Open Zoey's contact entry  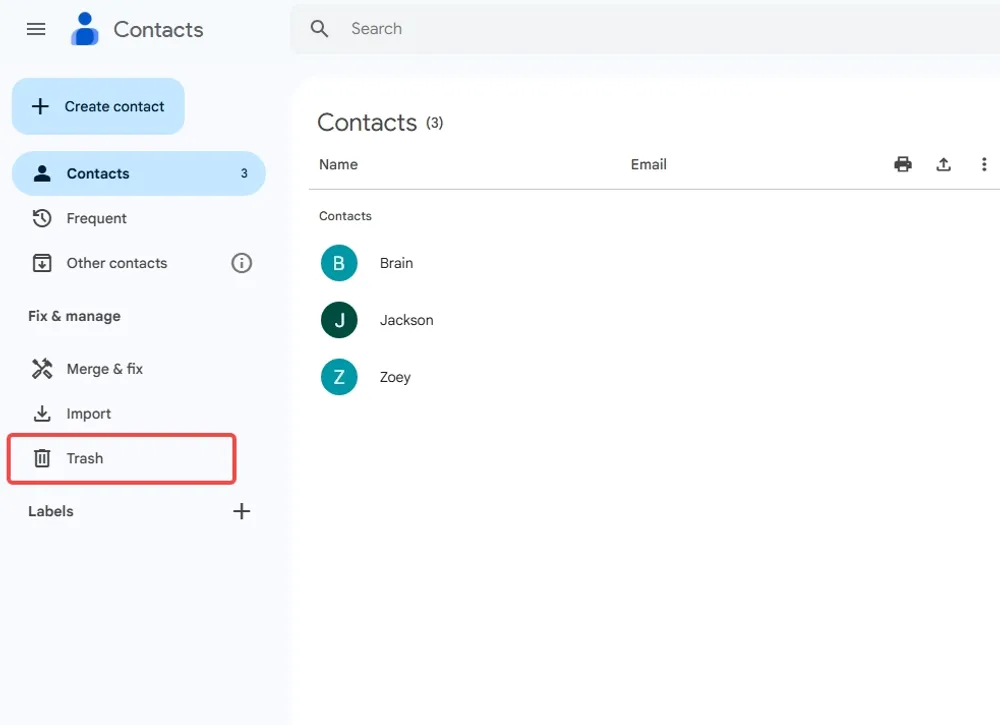395,376
